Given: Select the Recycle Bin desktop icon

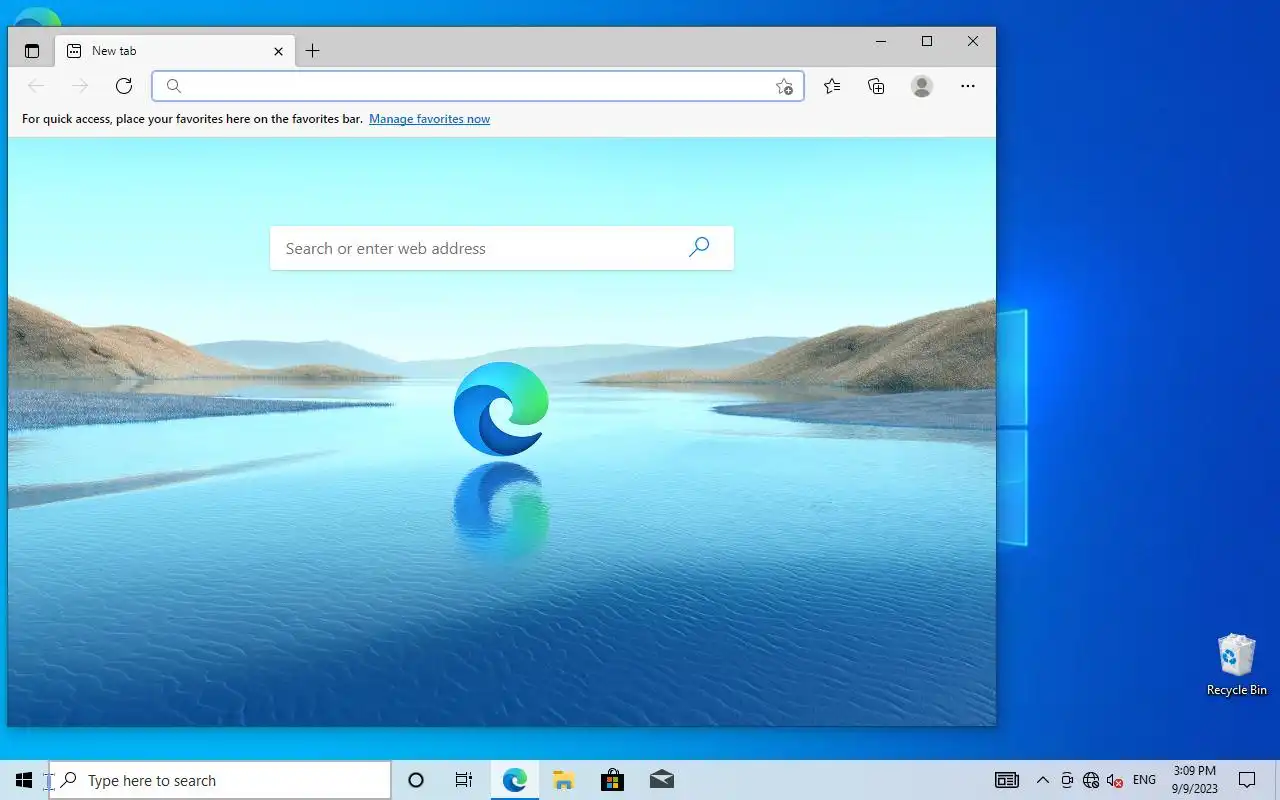Looking at the screenshot, I should [x=1237, y=665].
